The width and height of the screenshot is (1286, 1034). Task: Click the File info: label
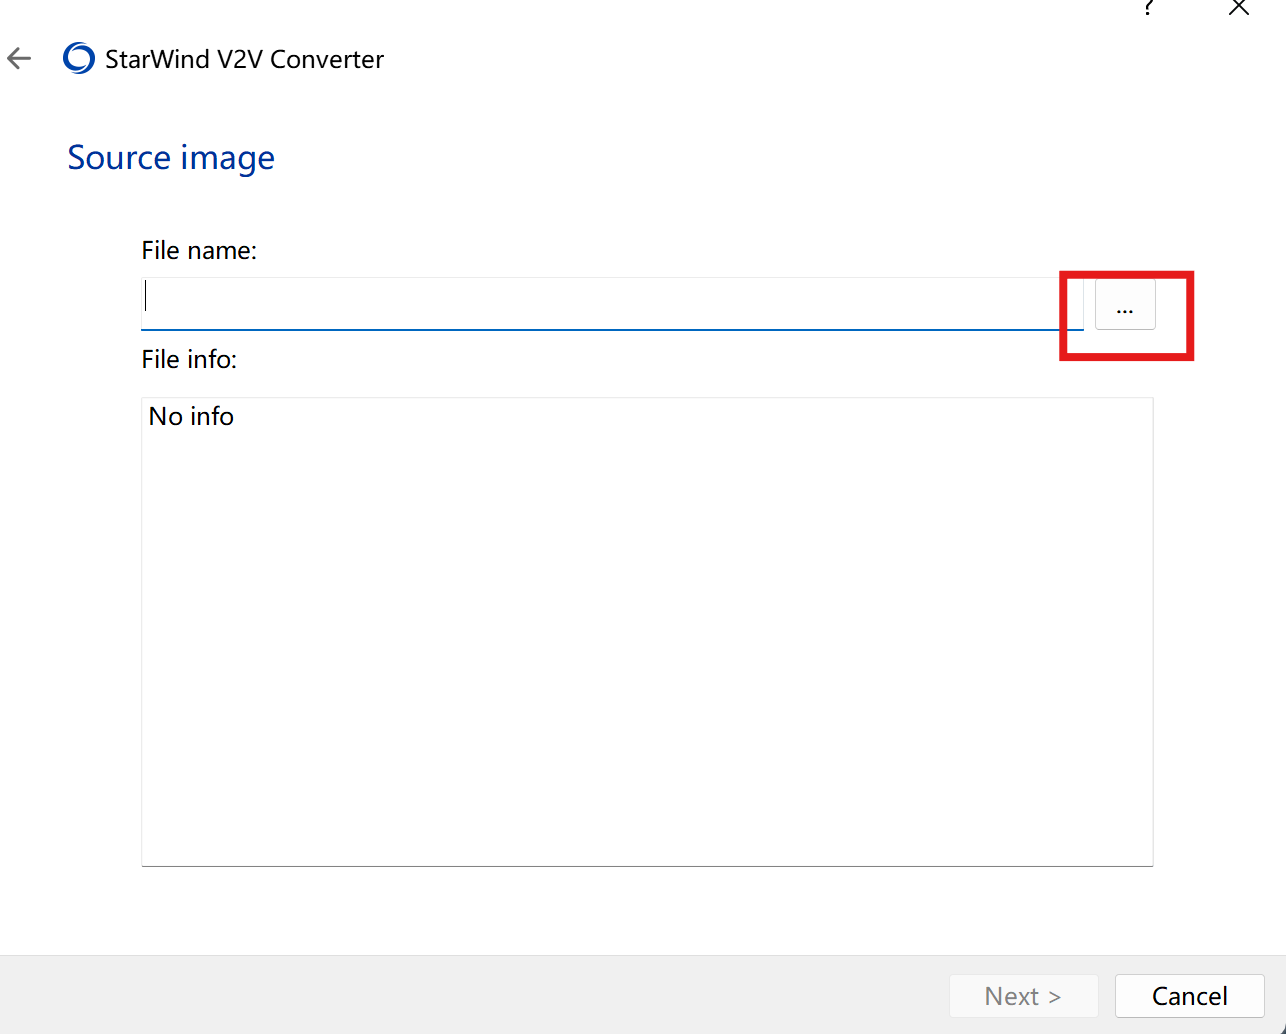(189, 359)
